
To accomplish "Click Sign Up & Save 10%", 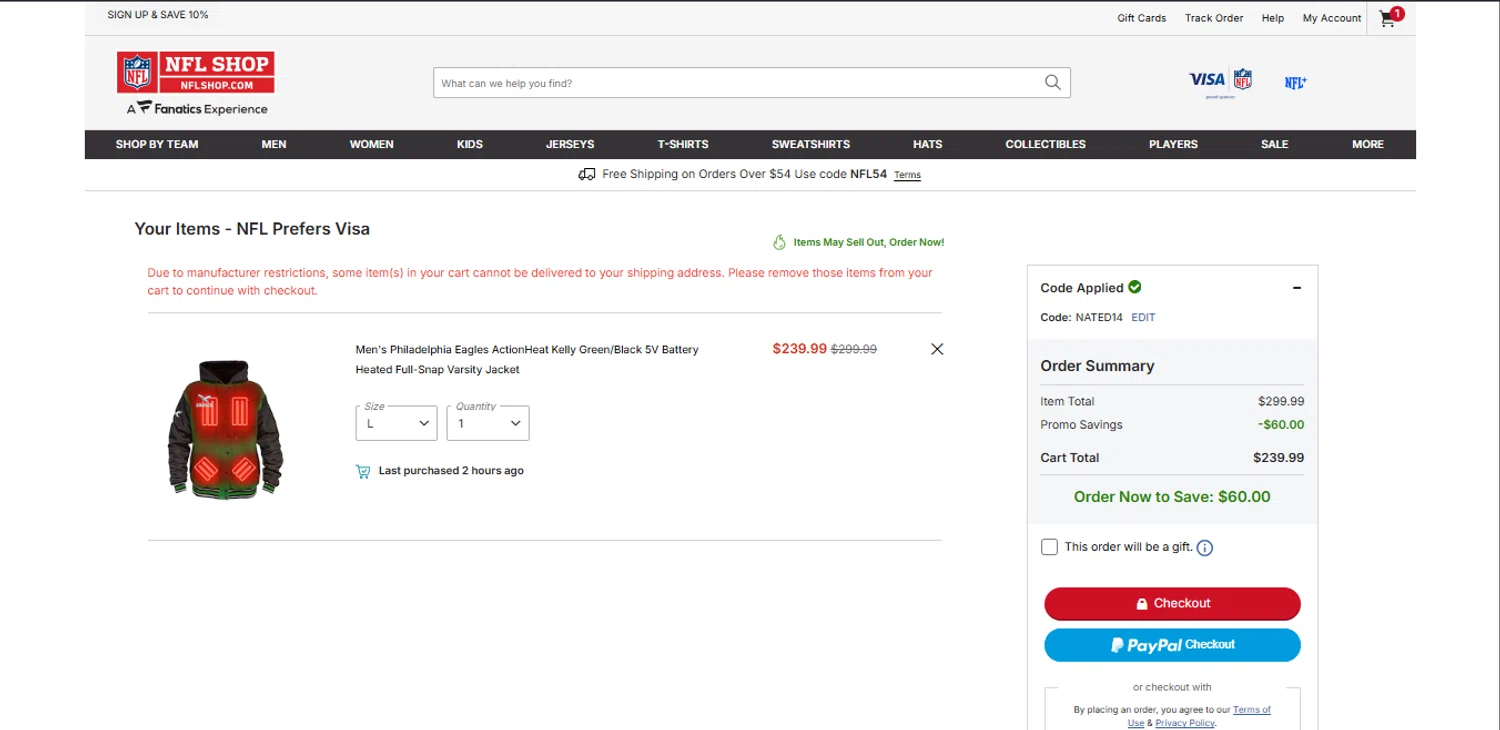I will [158, 15].
